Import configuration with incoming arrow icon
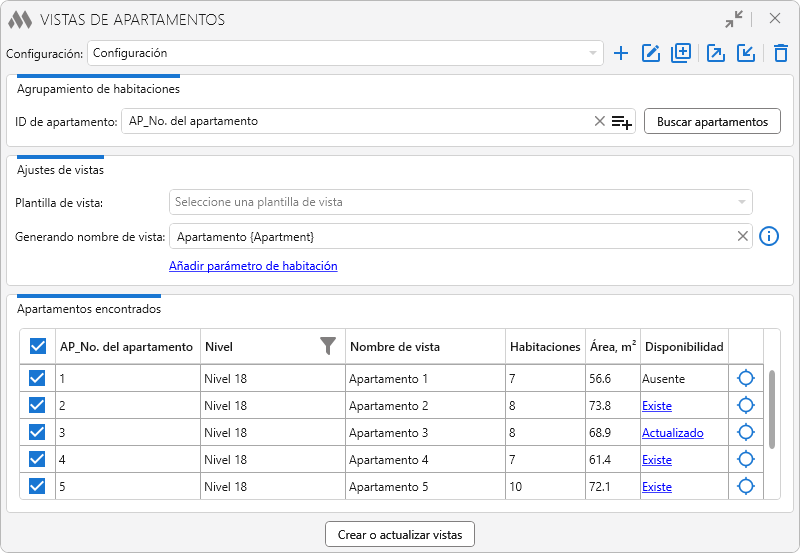 pyautogui.click(x=745, y=53)
